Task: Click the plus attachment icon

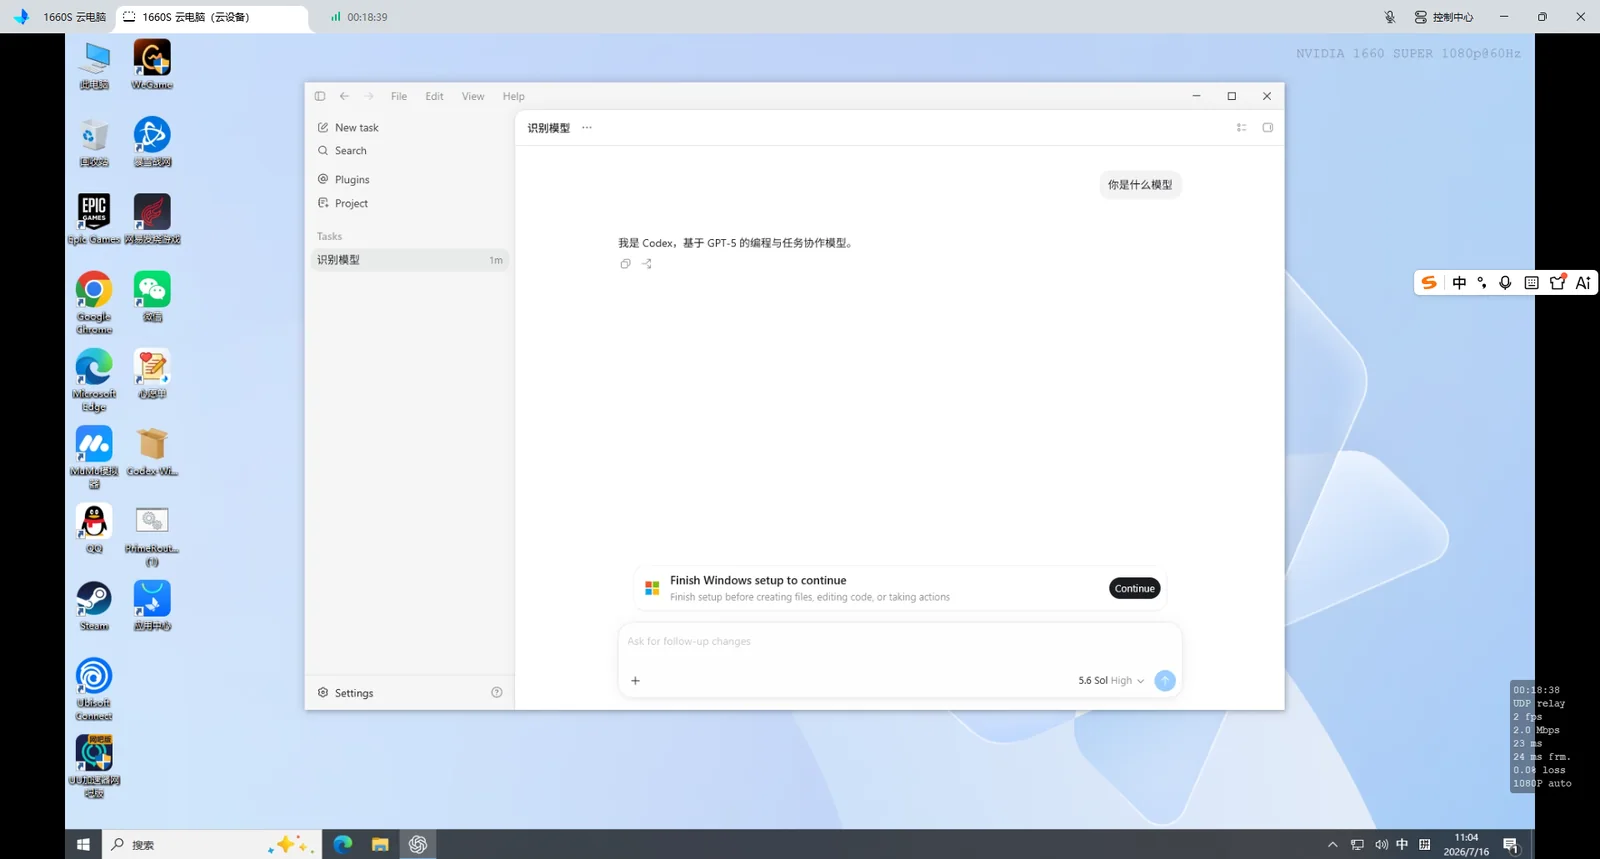Action: 635,681
